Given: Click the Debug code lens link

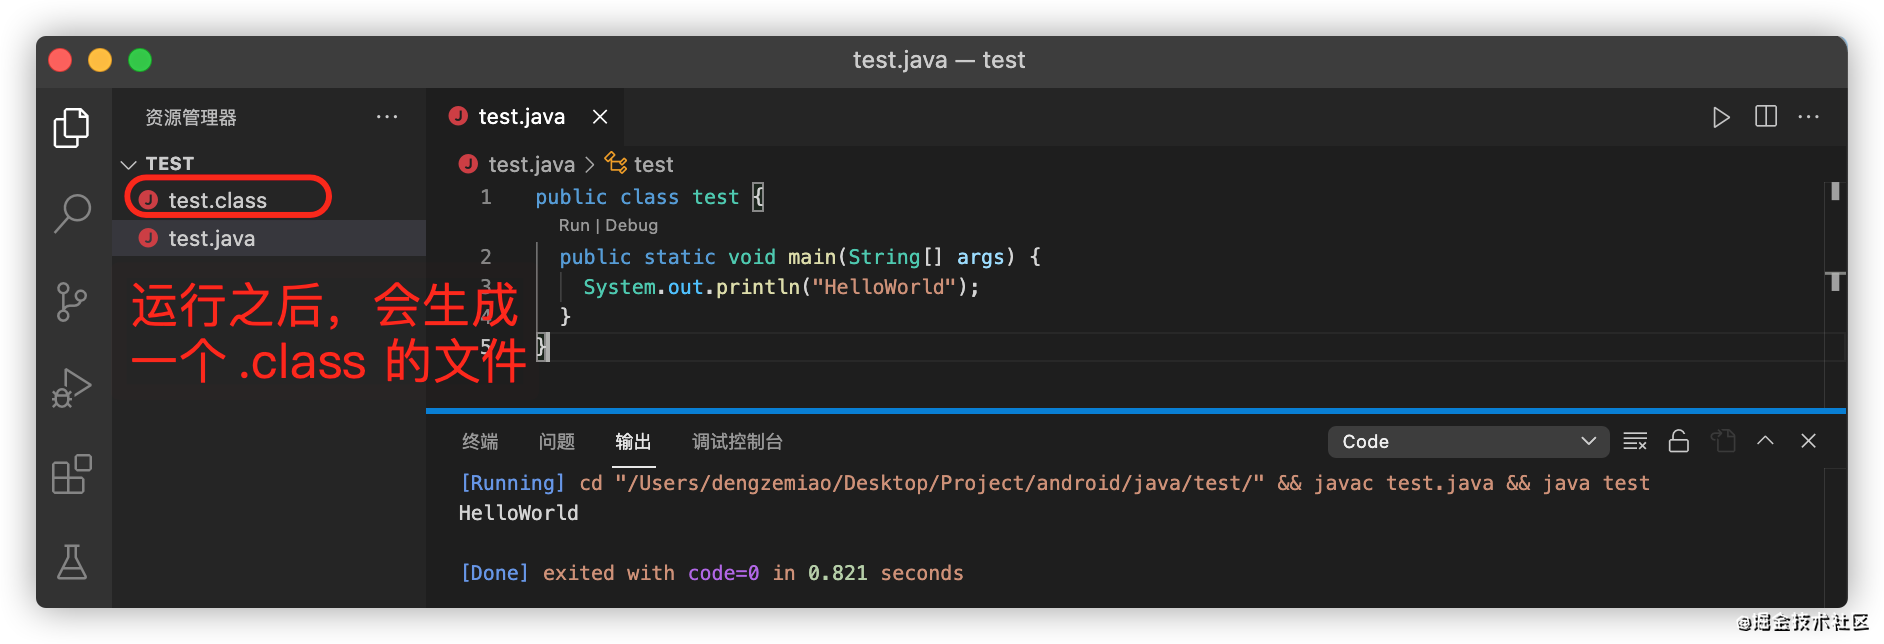Looking at the screenshot, I should [631, 226].
